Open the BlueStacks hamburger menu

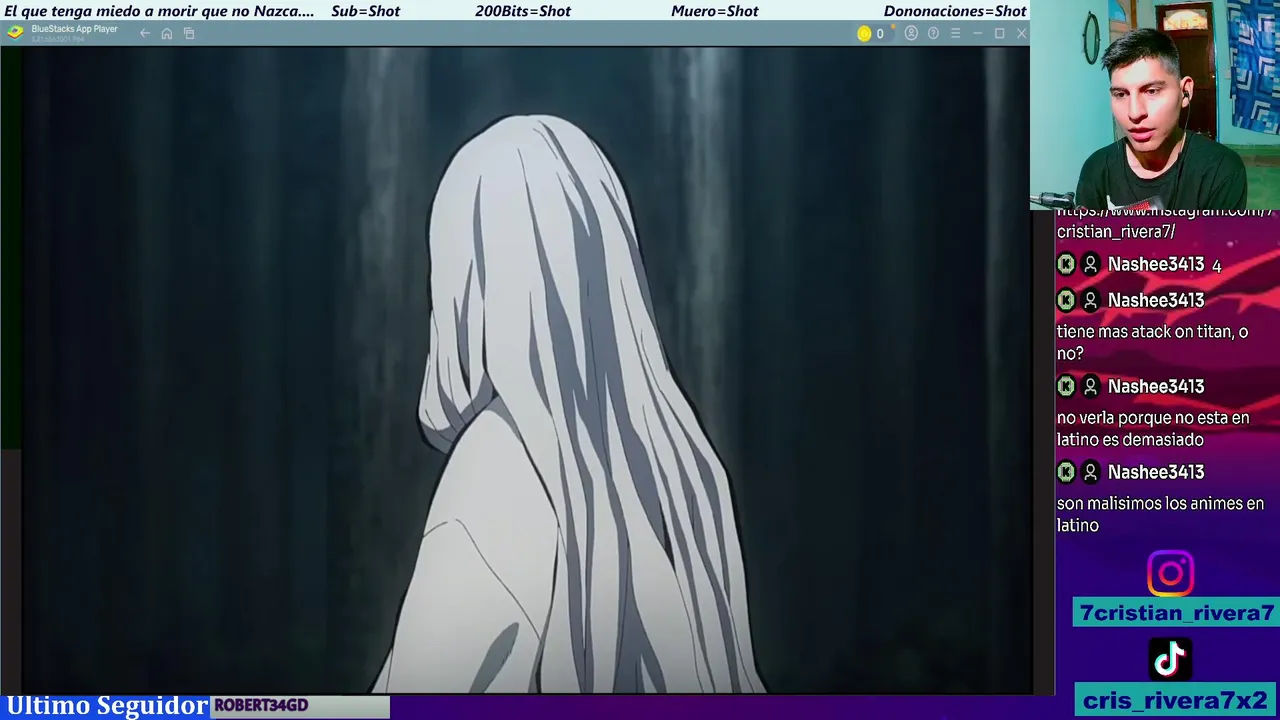pos(955,34)
